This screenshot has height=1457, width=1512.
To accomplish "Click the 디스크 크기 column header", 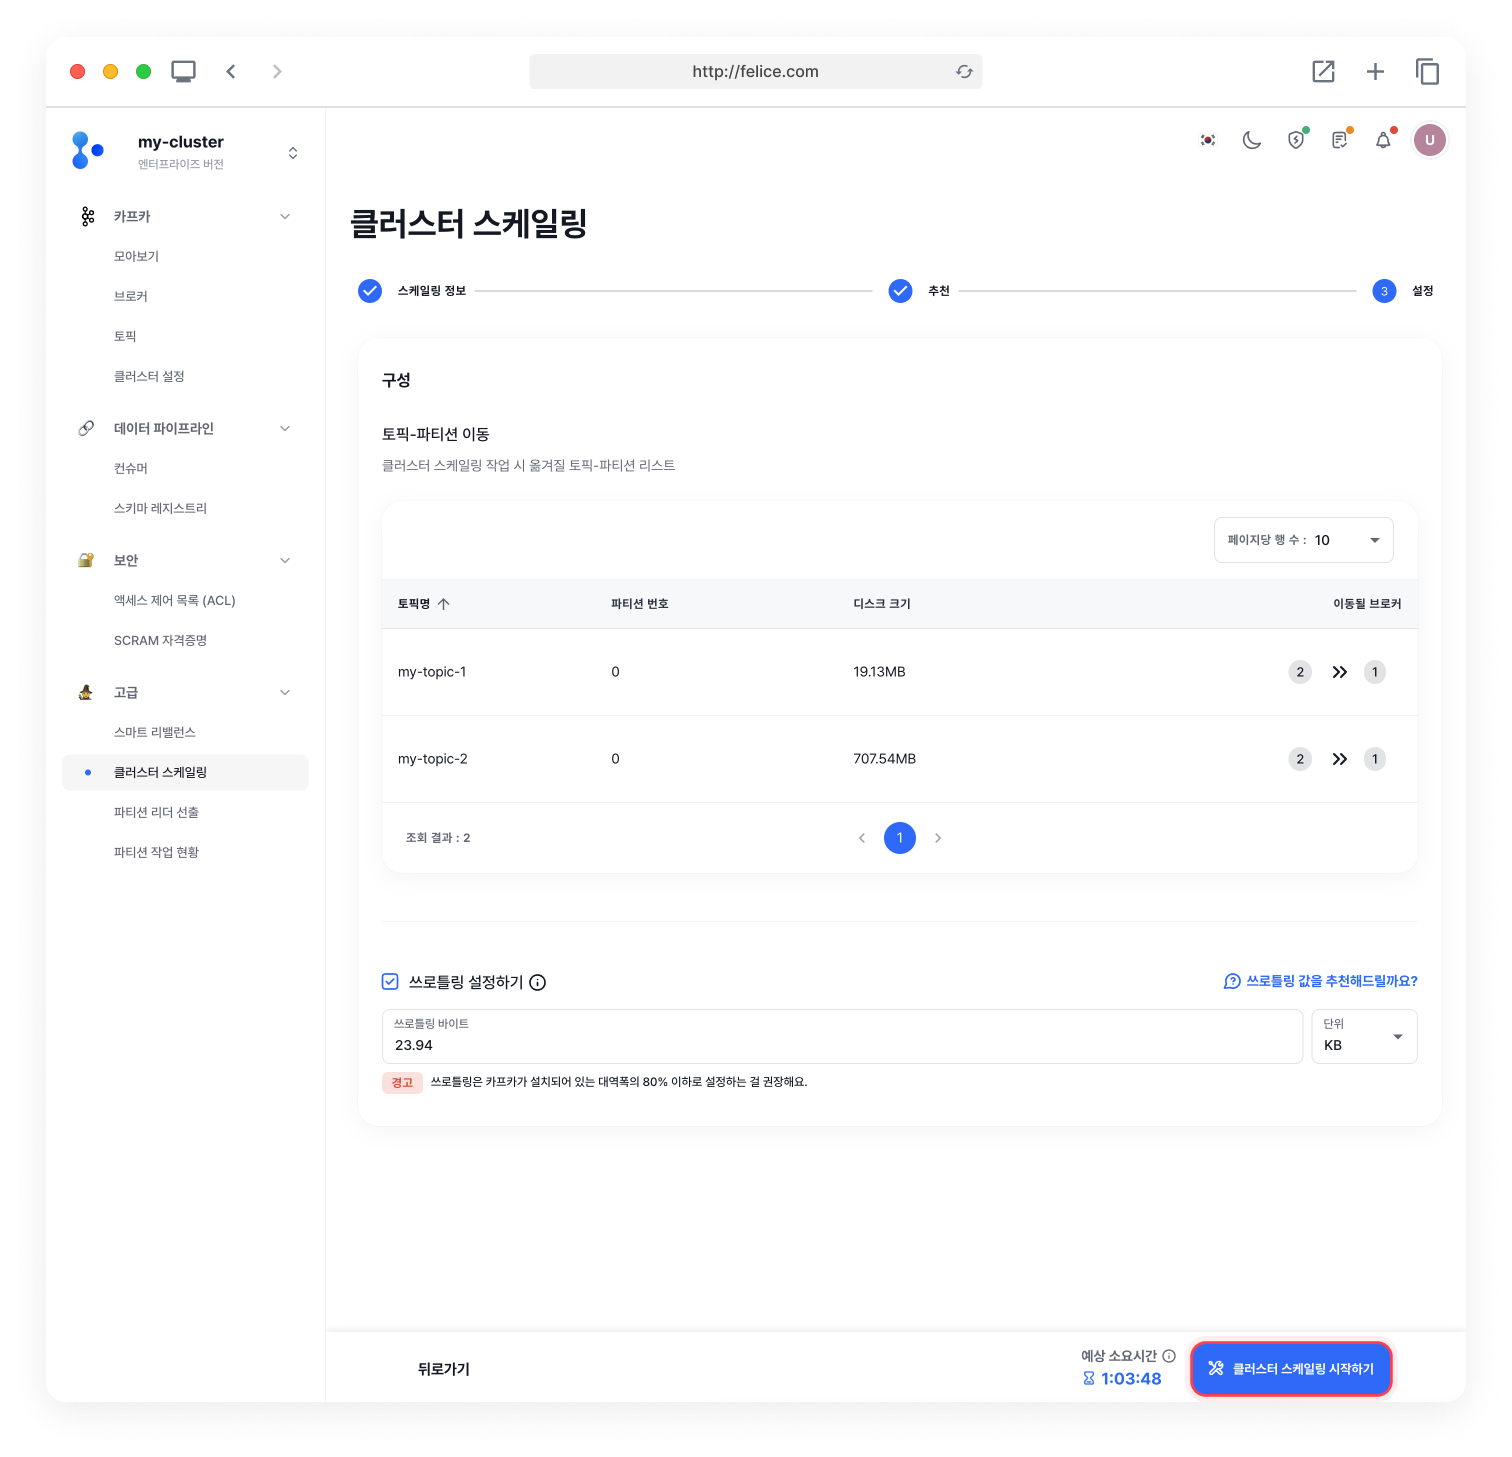I will [882, 604].
